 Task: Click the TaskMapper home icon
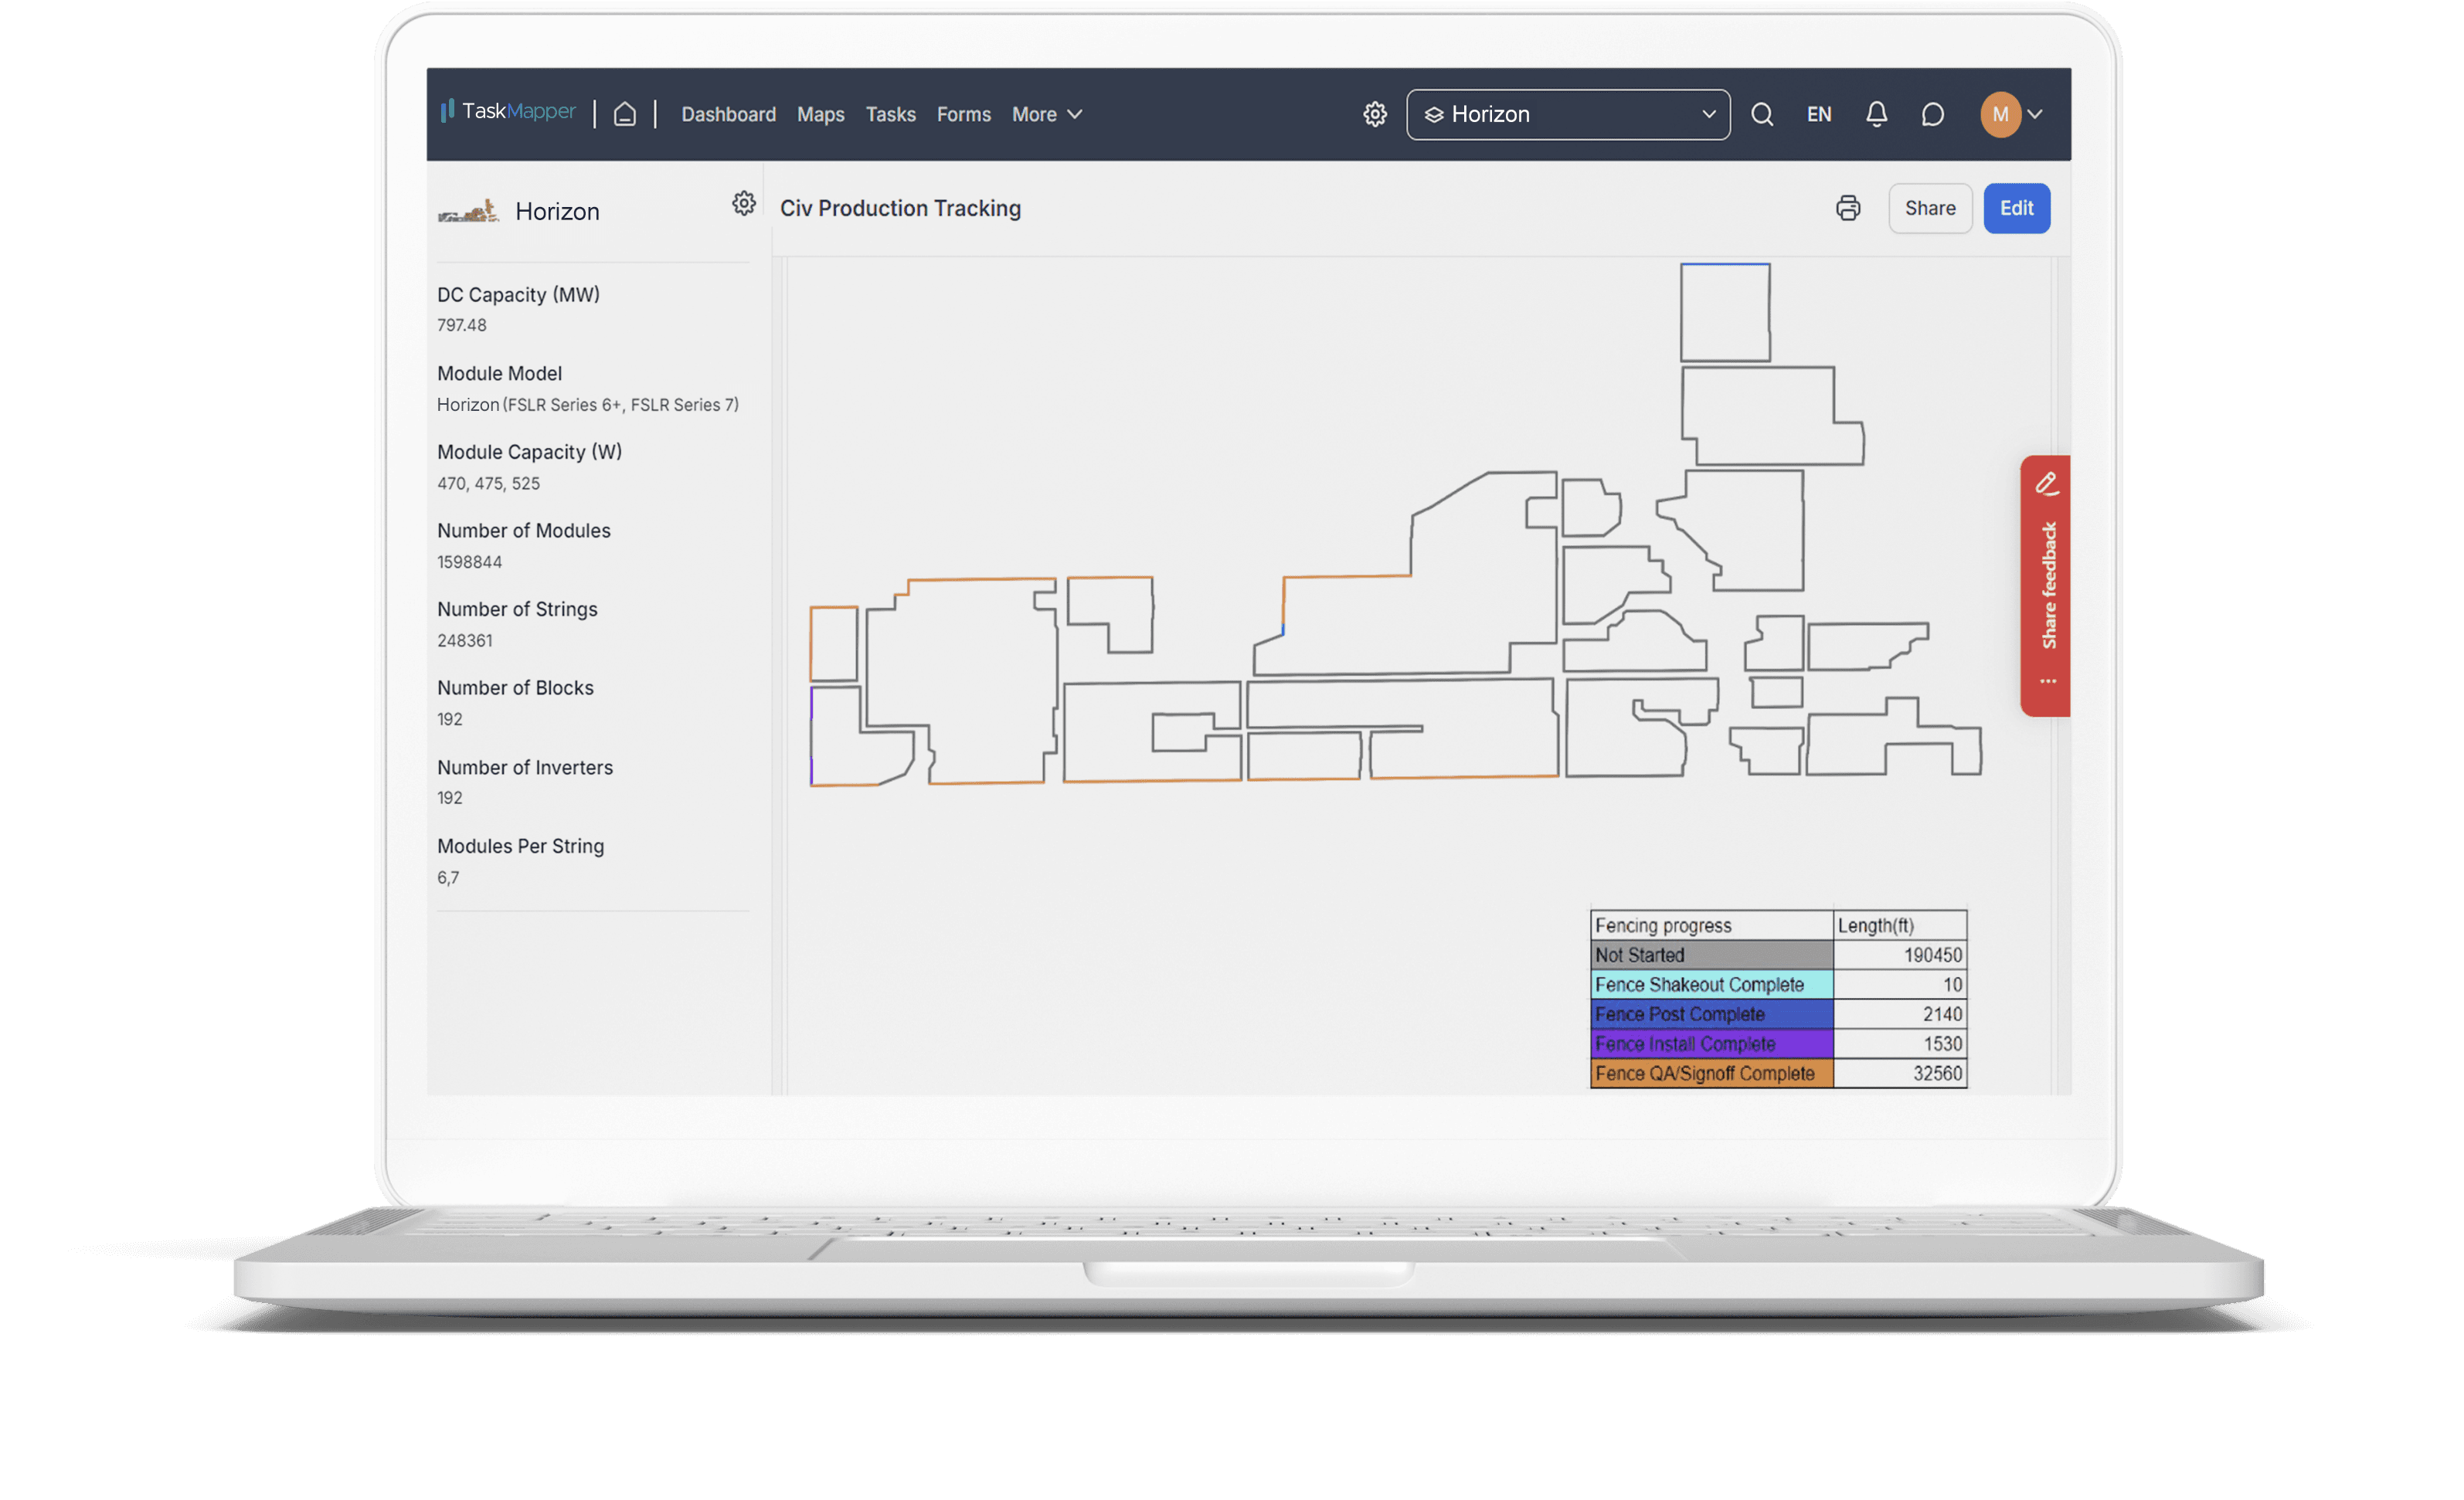tap(624, 114)
